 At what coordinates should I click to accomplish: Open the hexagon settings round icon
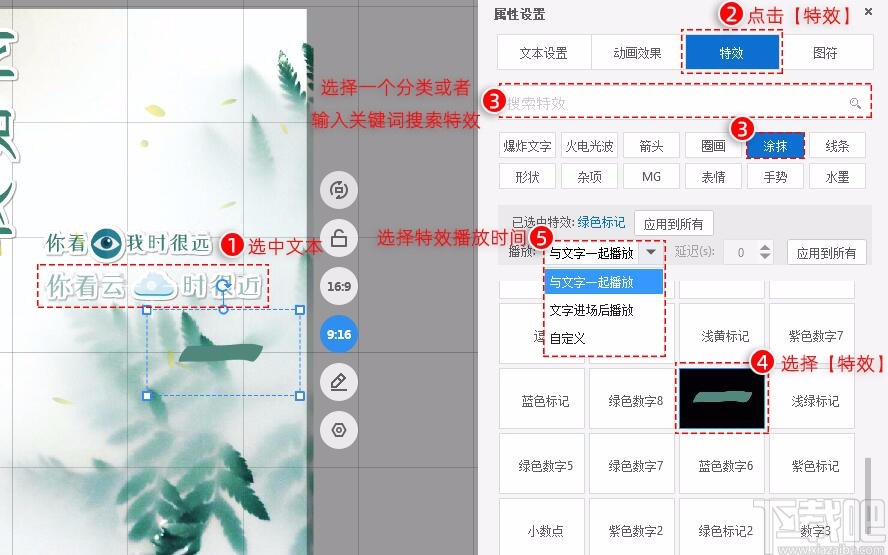click(x=339, y=430)
